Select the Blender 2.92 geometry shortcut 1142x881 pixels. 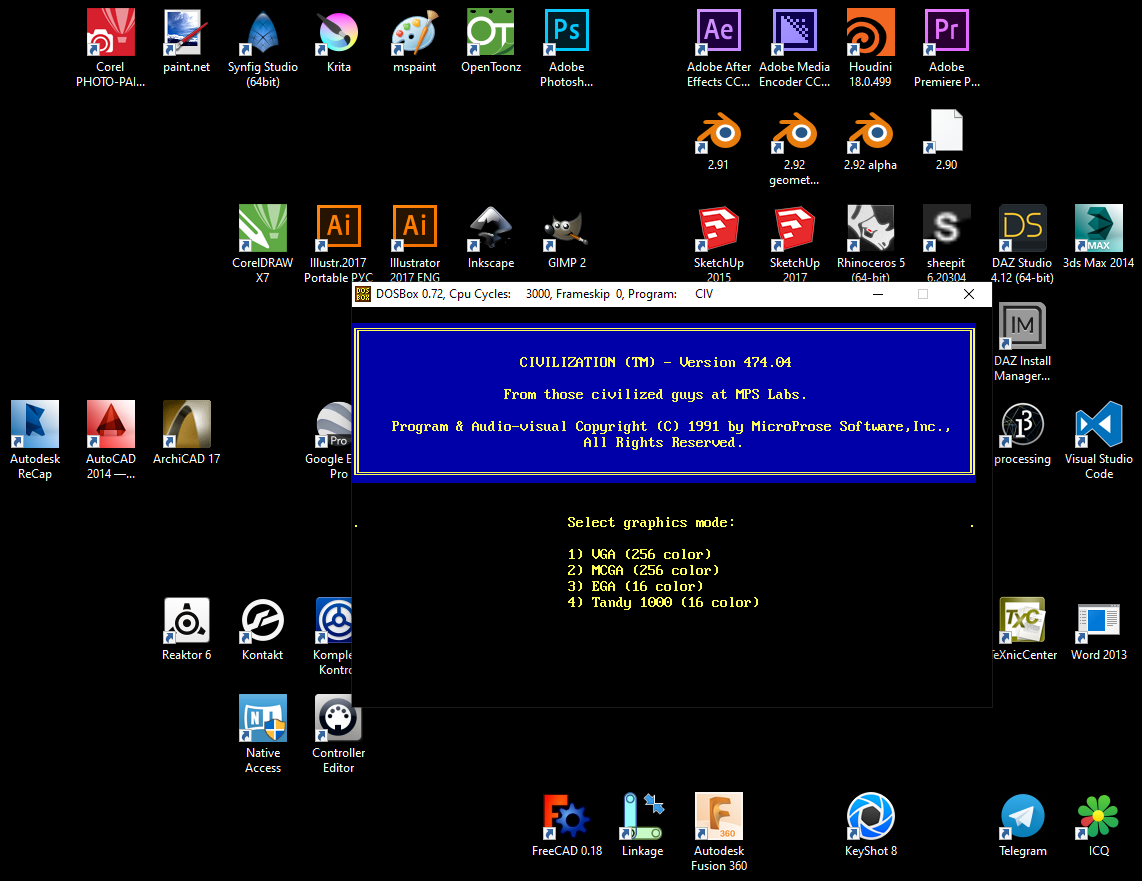pyautogui.click(x=795, y=132)
